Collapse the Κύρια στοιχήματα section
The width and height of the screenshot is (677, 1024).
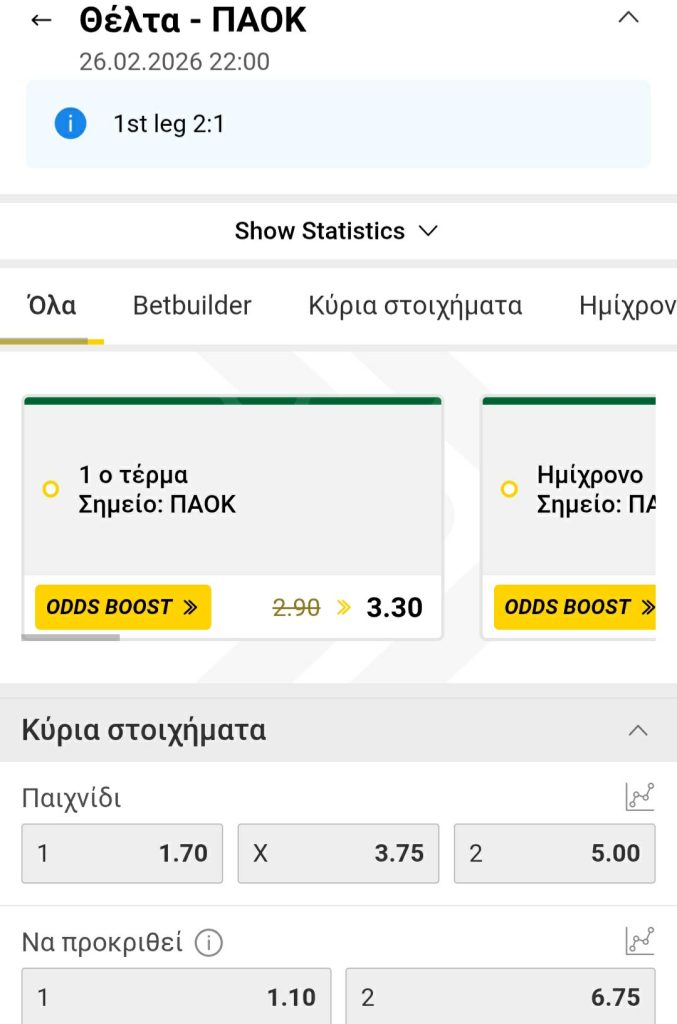[x=638, y=729]
